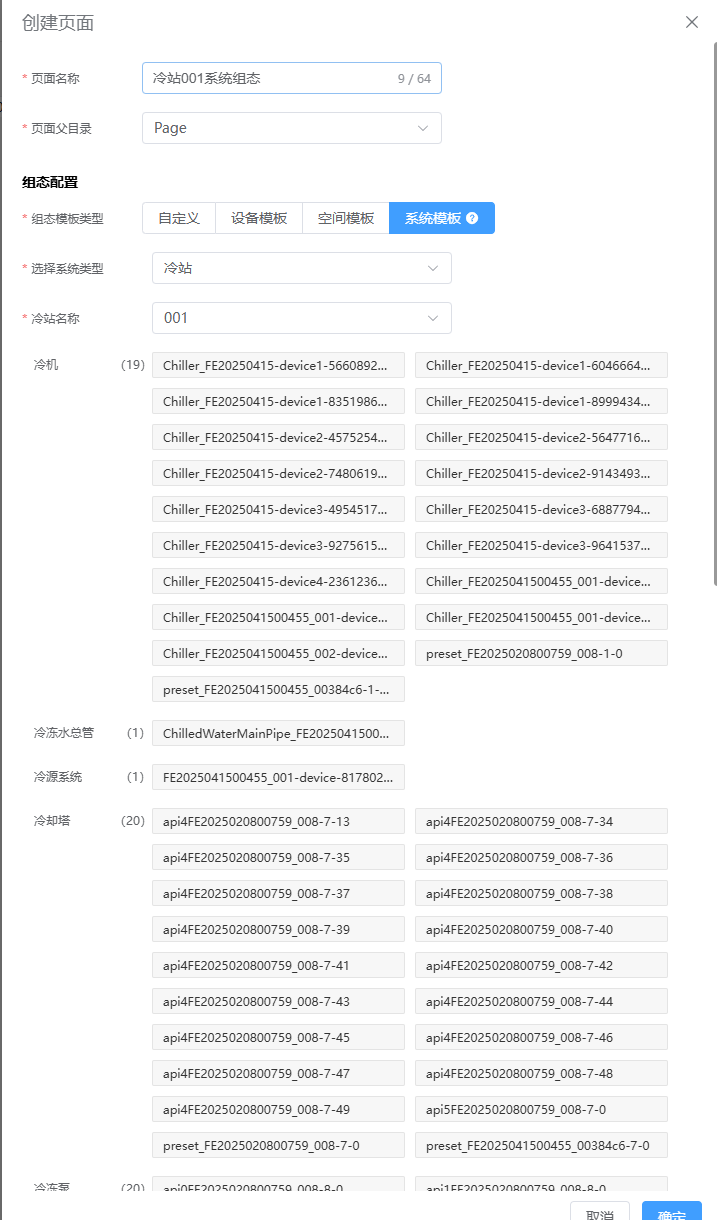The width and height of the screenshot is (717, 1220).
Task: Click the 冷却塔 group label
Action: (x=52, y=821)
